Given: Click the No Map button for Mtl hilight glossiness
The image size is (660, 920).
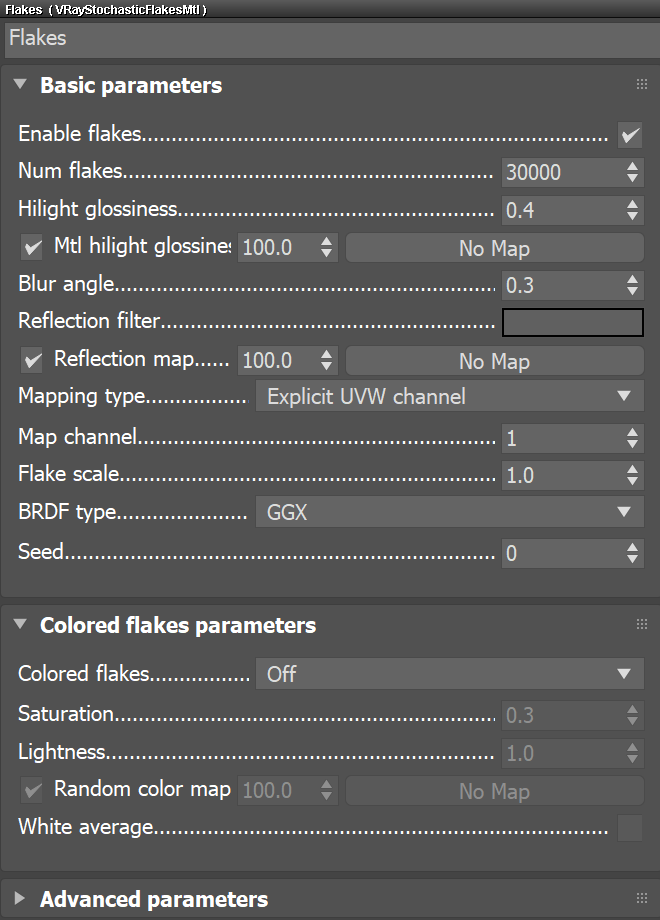Looking at the screenshot, I should pyautogui.click(x=494, y=247).
